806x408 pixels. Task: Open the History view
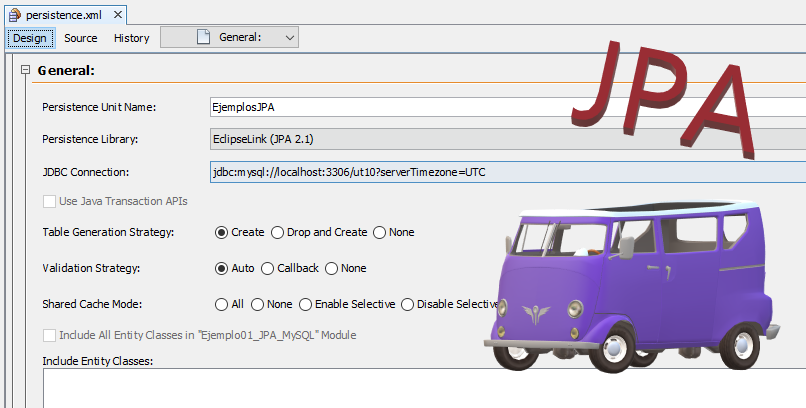click(x=132, y=38)
